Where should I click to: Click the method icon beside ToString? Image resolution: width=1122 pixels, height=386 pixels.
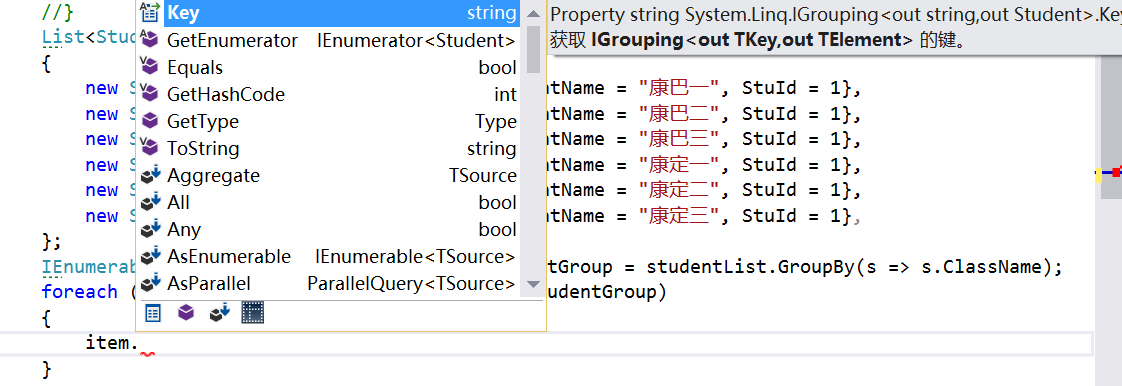(150, 148)
